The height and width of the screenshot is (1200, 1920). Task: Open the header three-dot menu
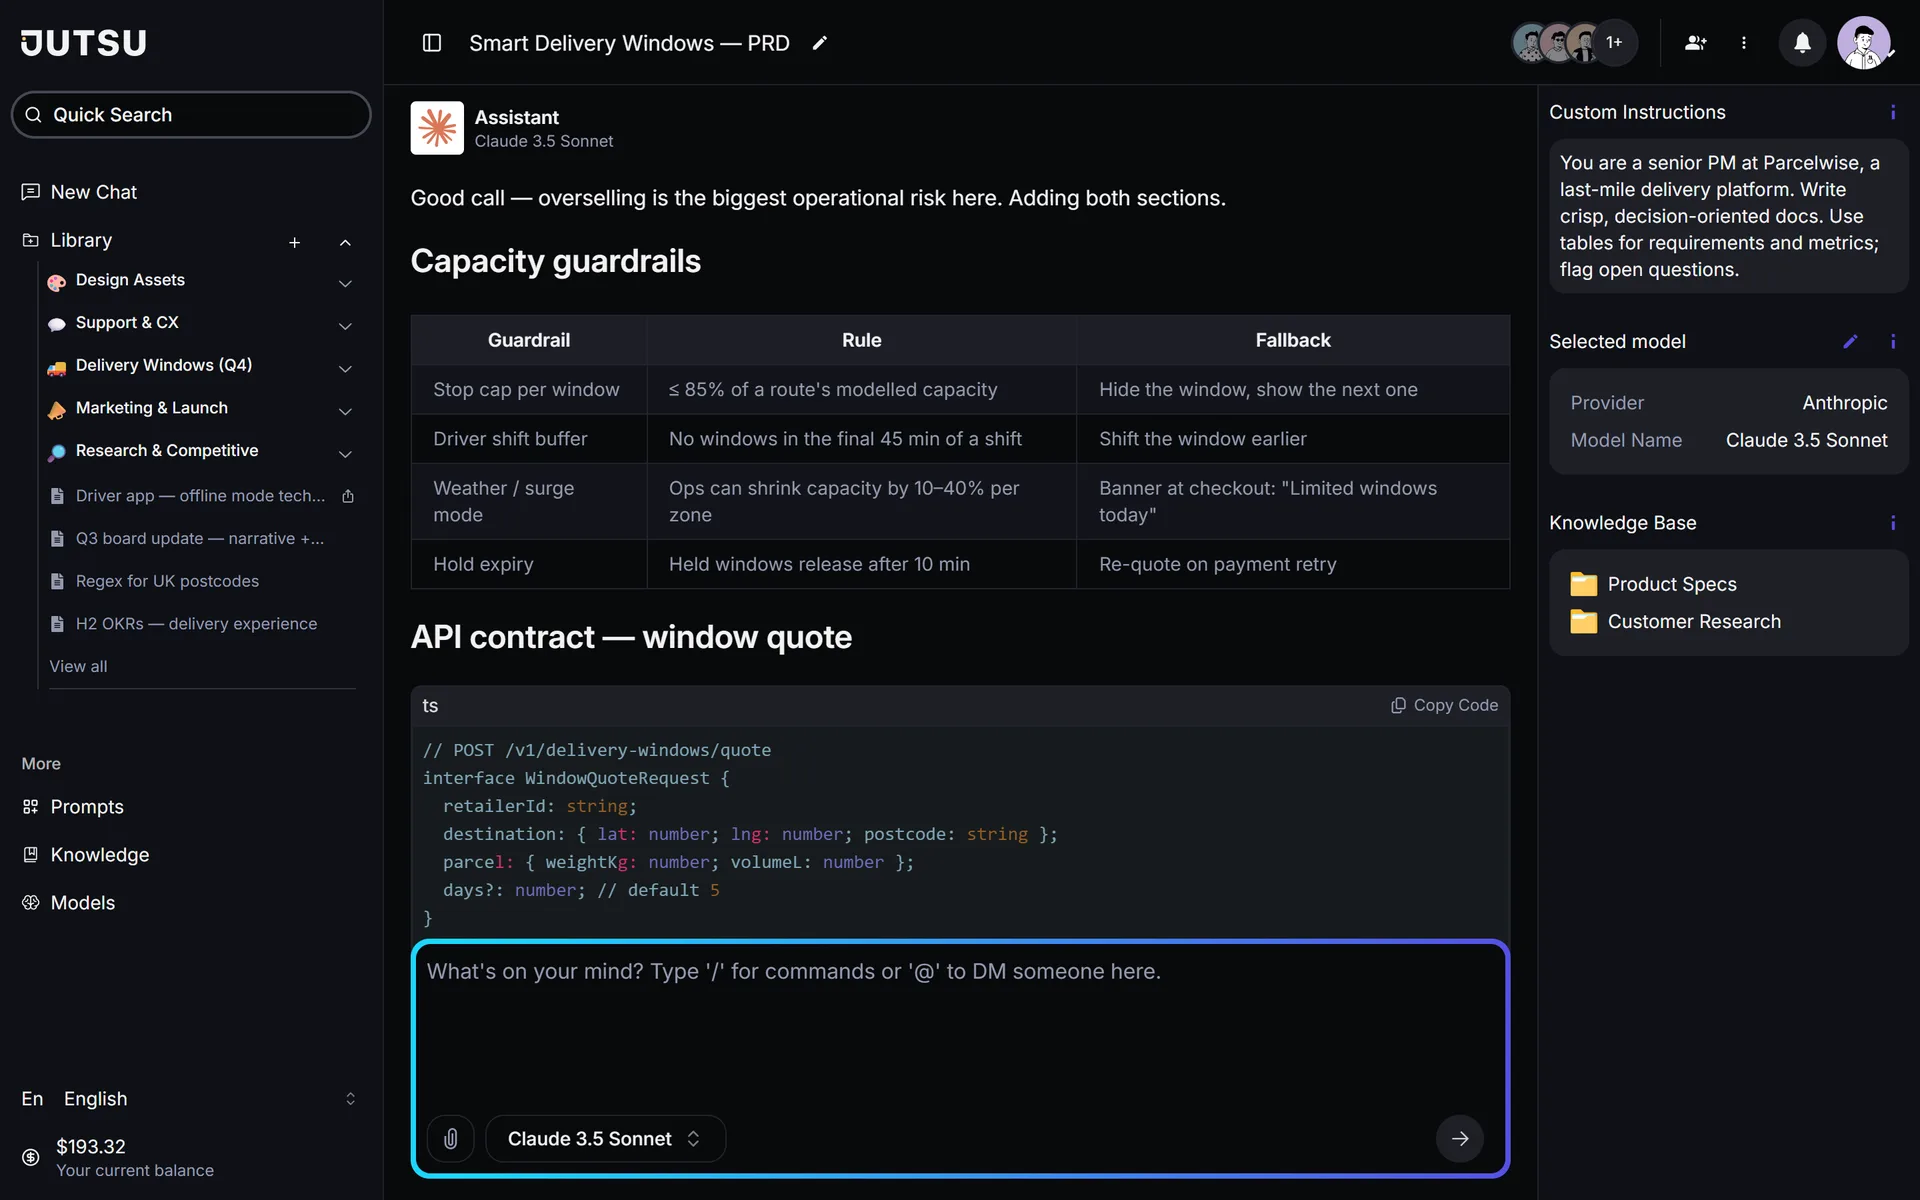pyautogui.click(x=1744, y=43)
